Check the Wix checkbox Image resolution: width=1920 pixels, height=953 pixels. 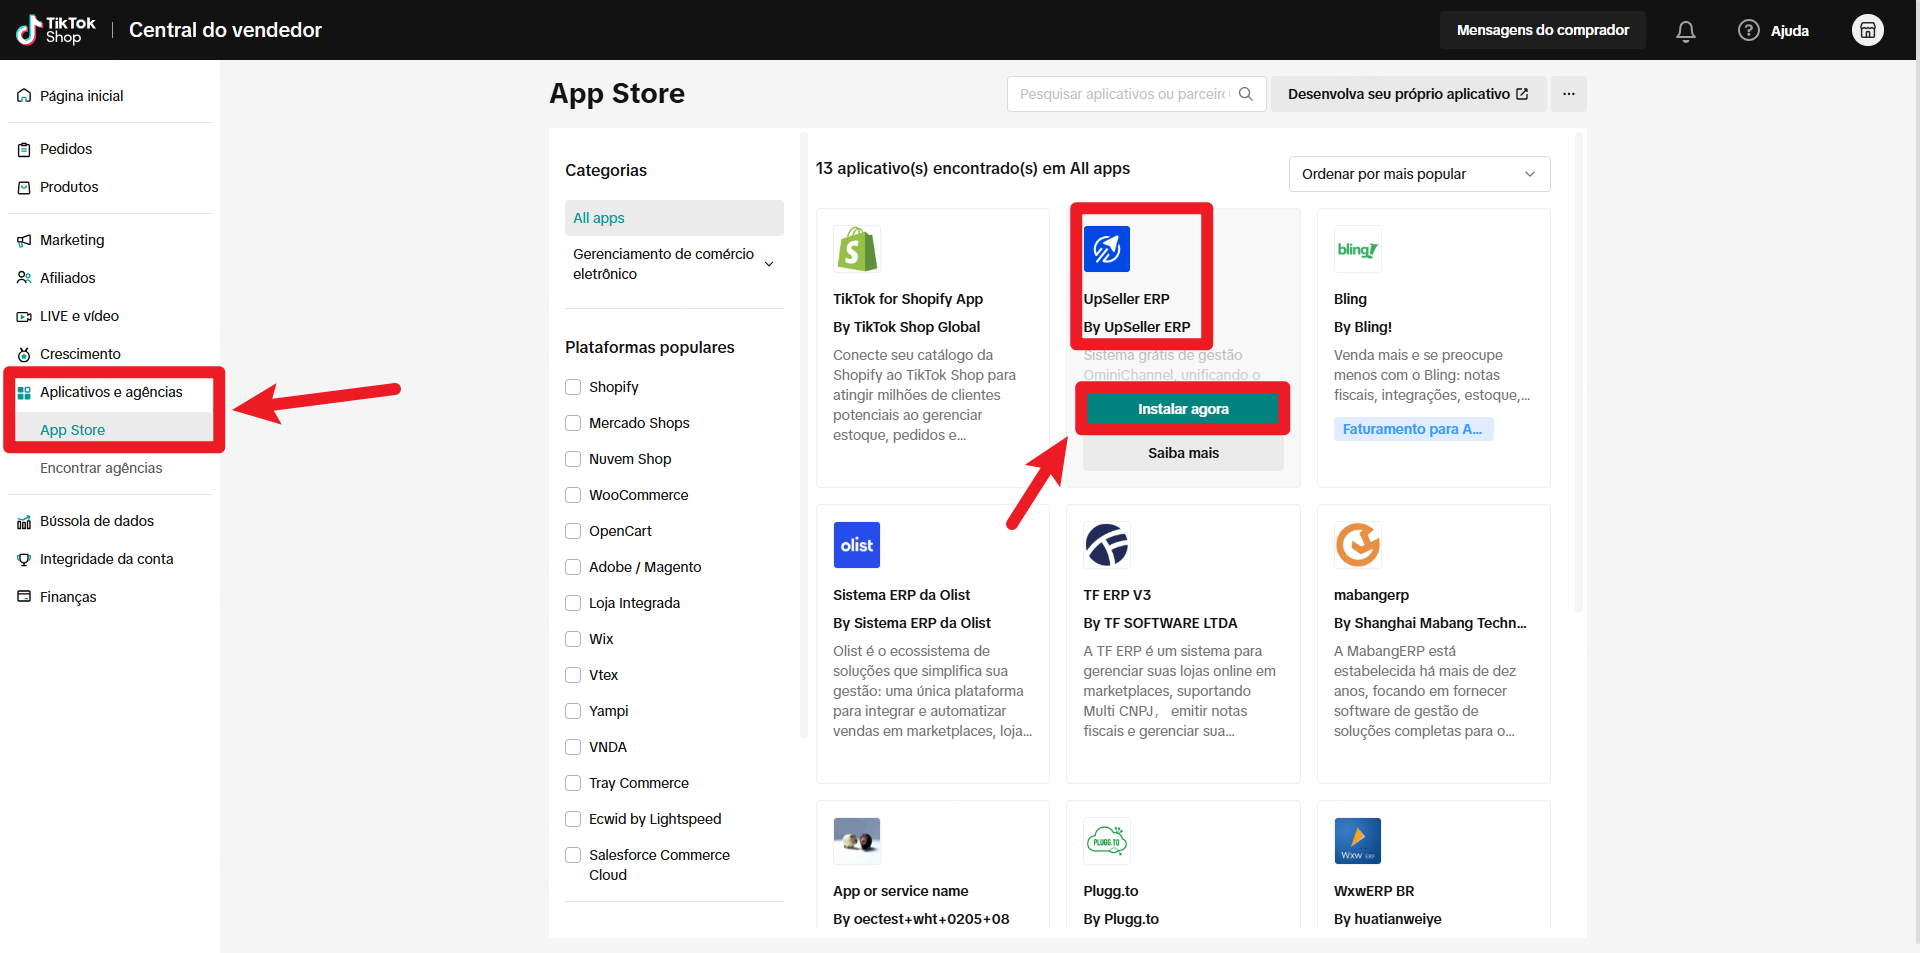pos(573,639)
